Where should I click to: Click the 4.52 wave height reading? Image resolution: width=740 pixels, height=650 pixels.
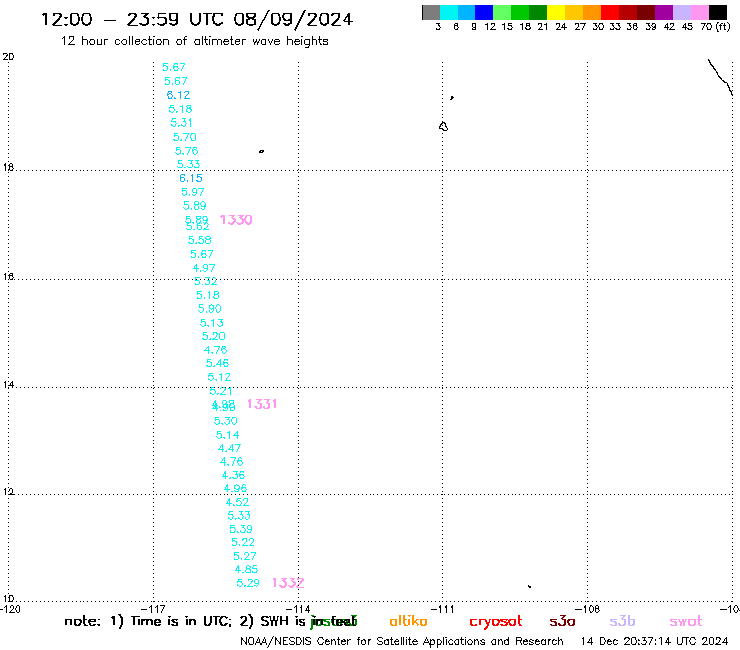click(237, 502)
